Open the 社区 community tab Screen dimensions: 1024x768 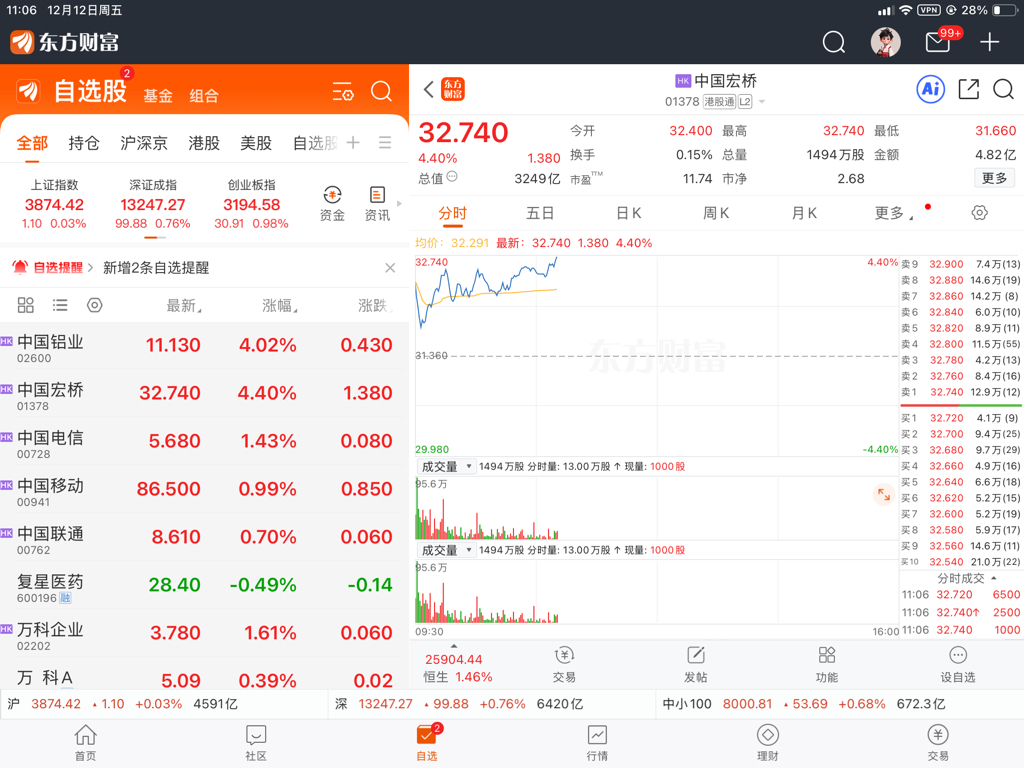(256, 743)
